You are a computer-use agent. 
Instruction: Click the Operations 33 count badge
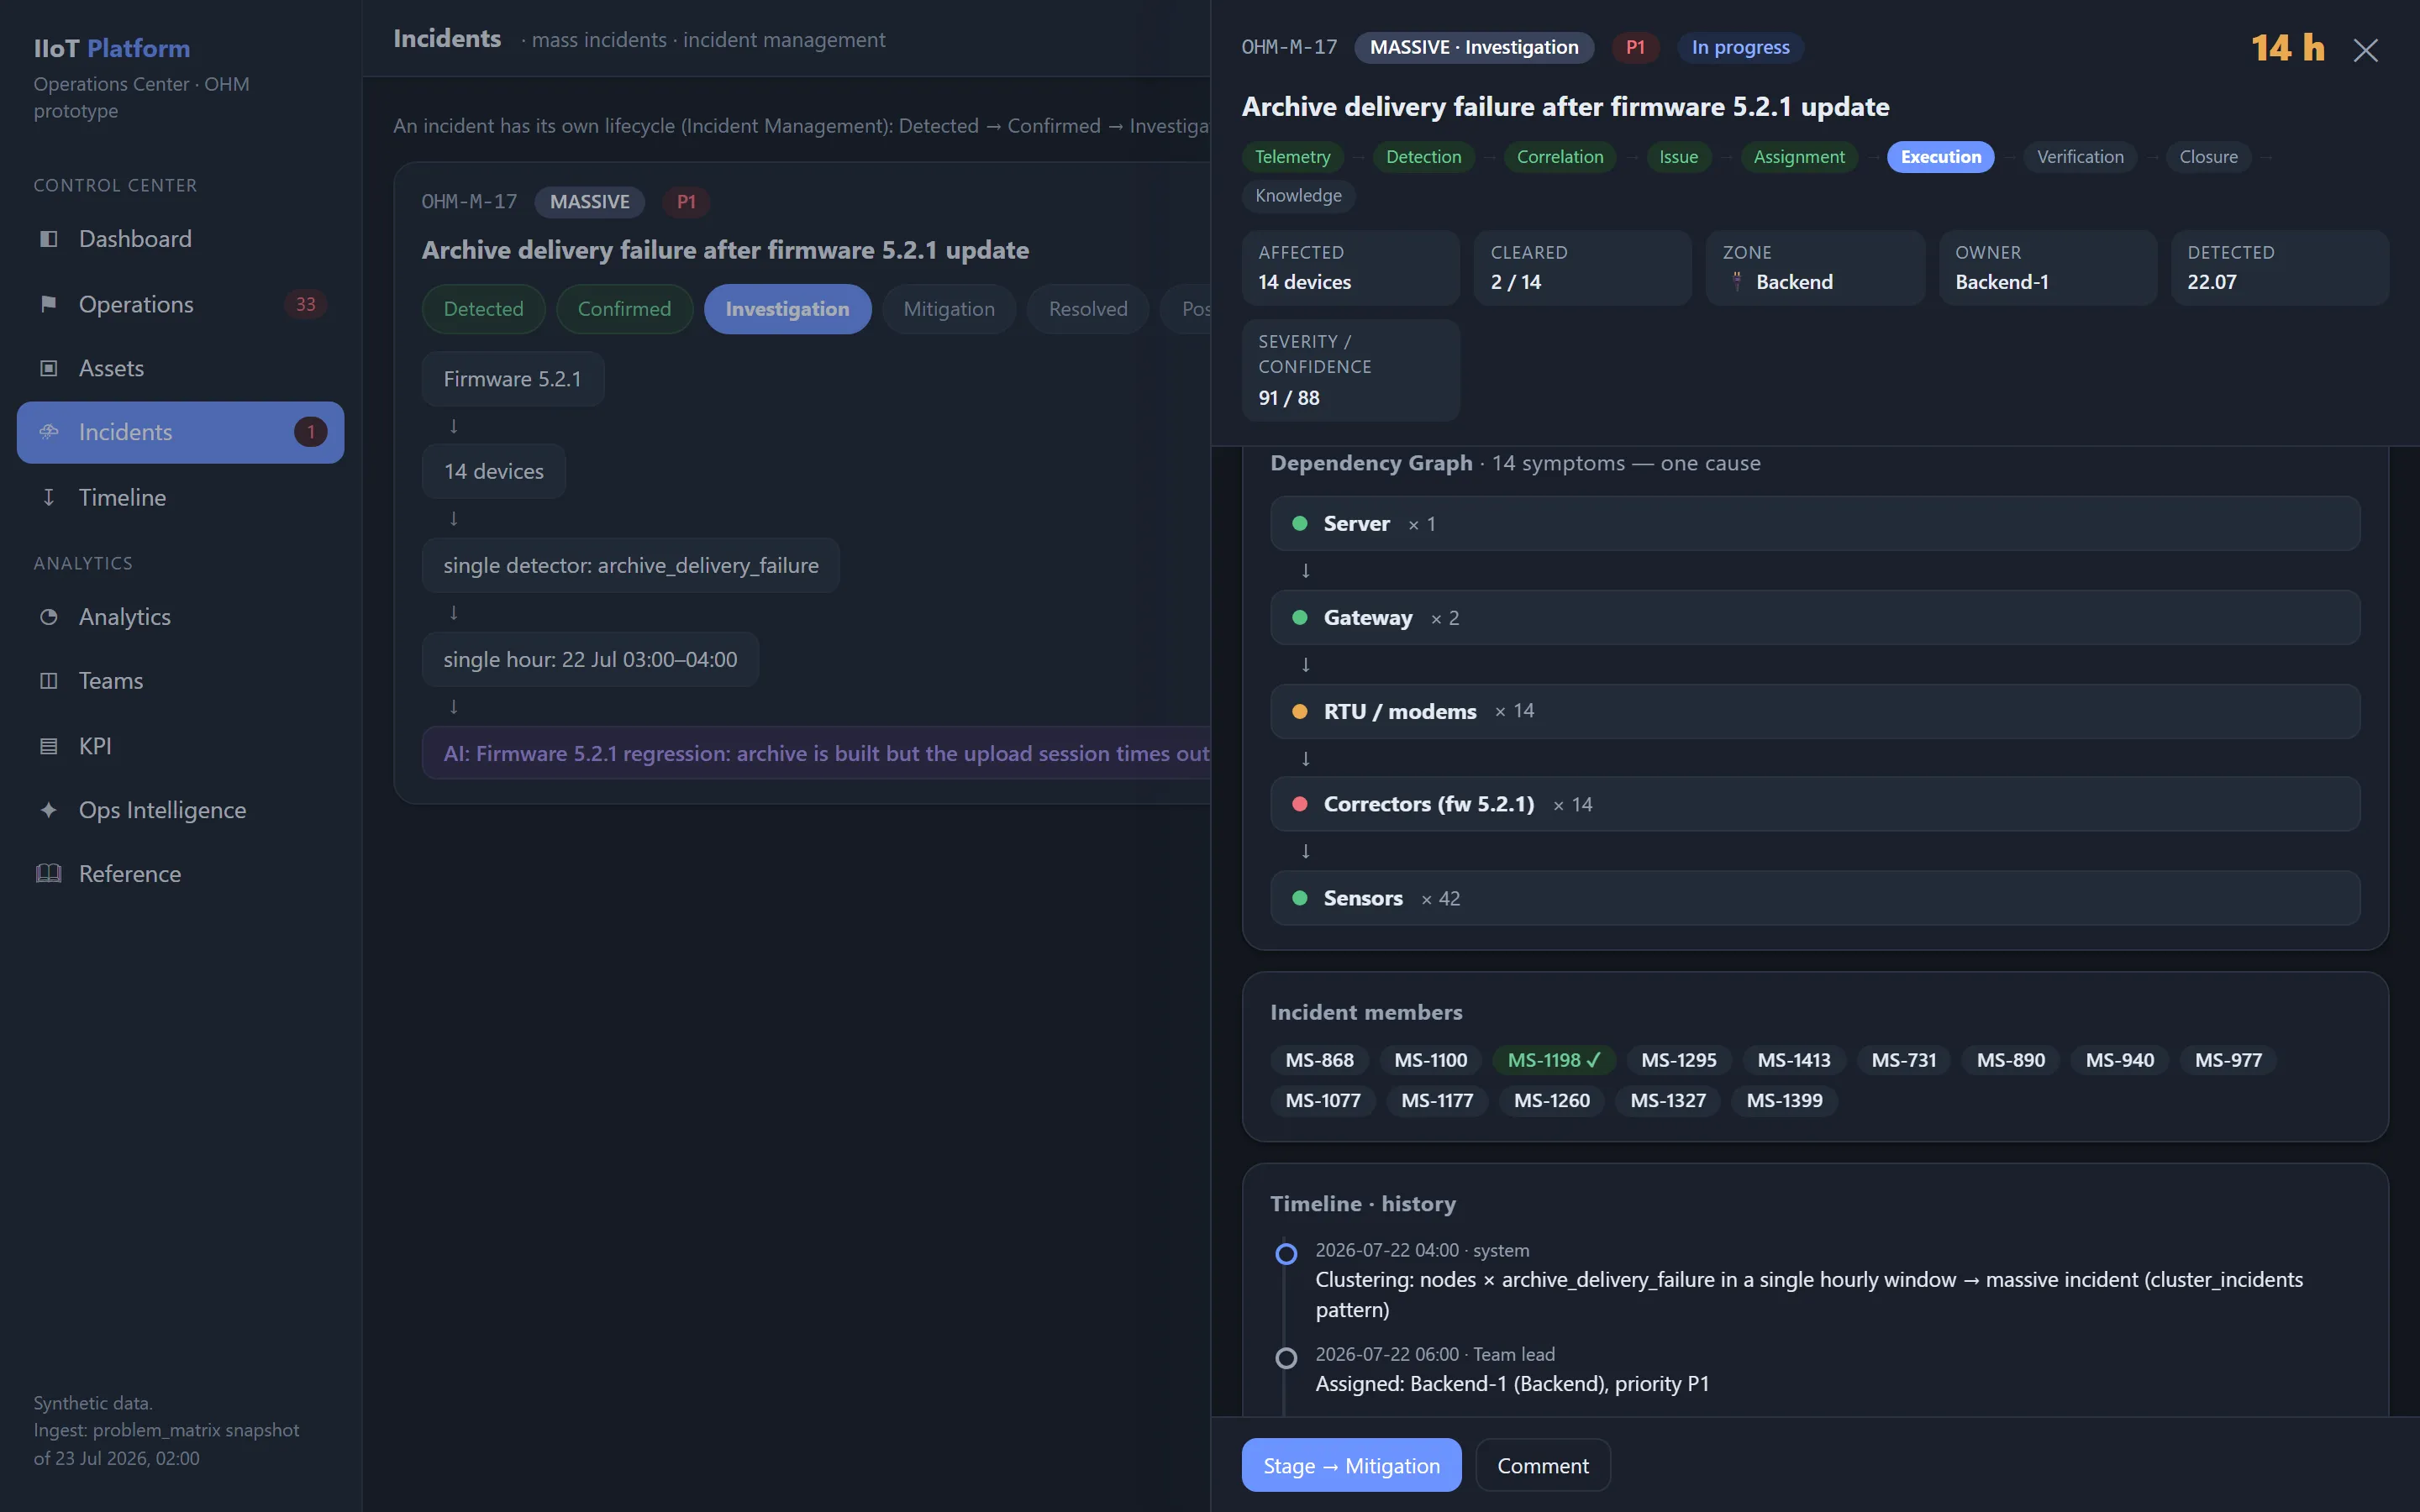[306, 304]
